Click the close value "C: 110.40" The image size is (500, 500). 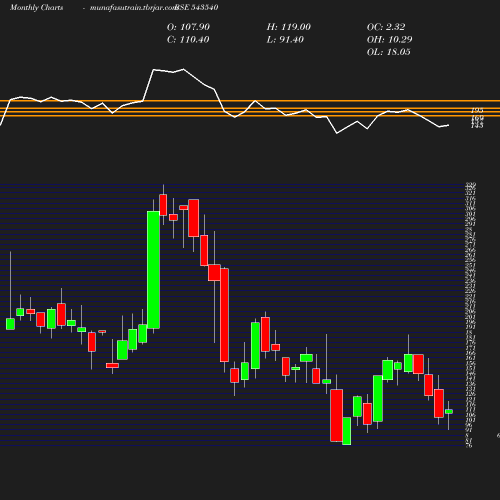(x=188, y=40)
